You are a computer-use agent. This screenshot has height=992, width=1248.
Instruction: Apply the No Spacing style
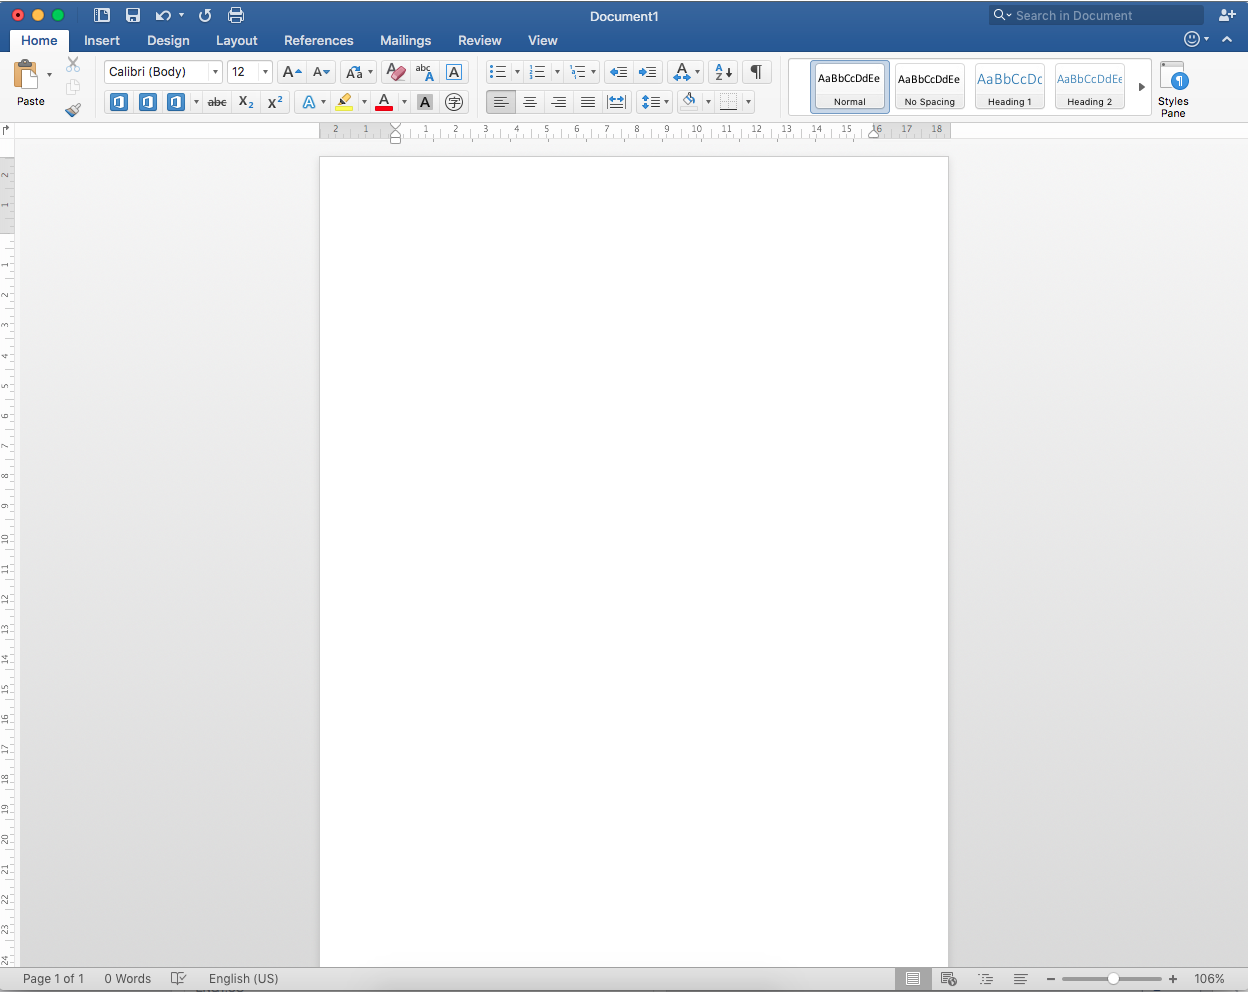(x=930, y=87)
